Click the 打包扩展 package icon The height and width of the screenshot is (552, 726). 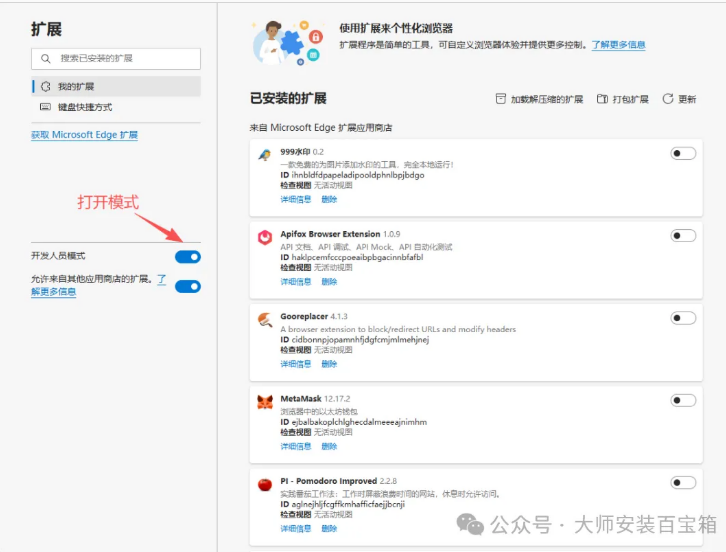point(603,99)
